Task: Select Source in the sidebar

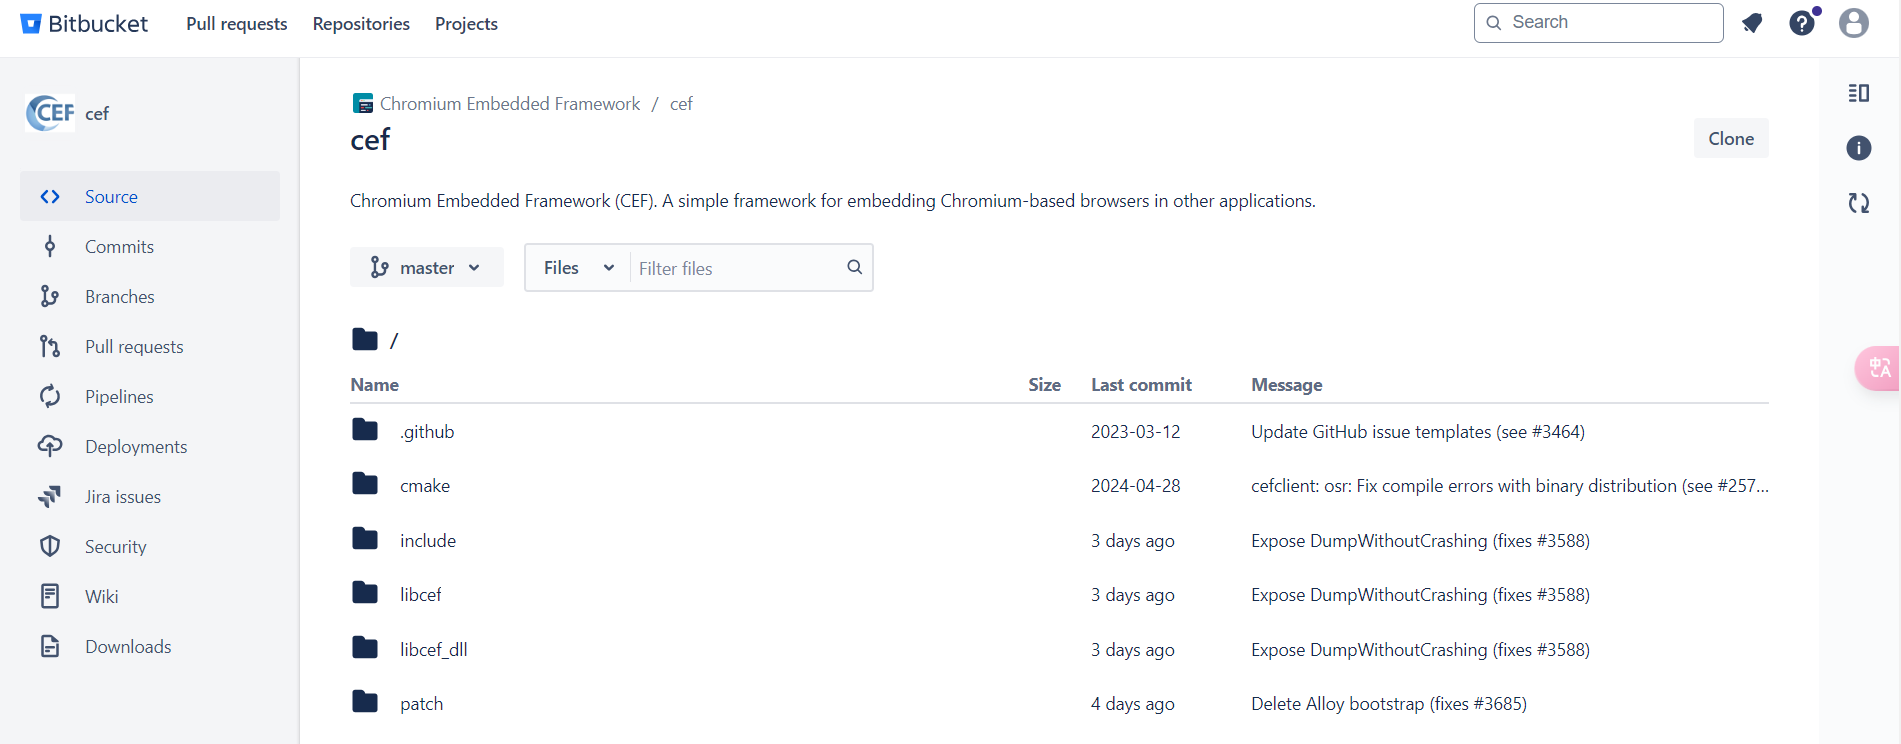Action: pos(150,196)
